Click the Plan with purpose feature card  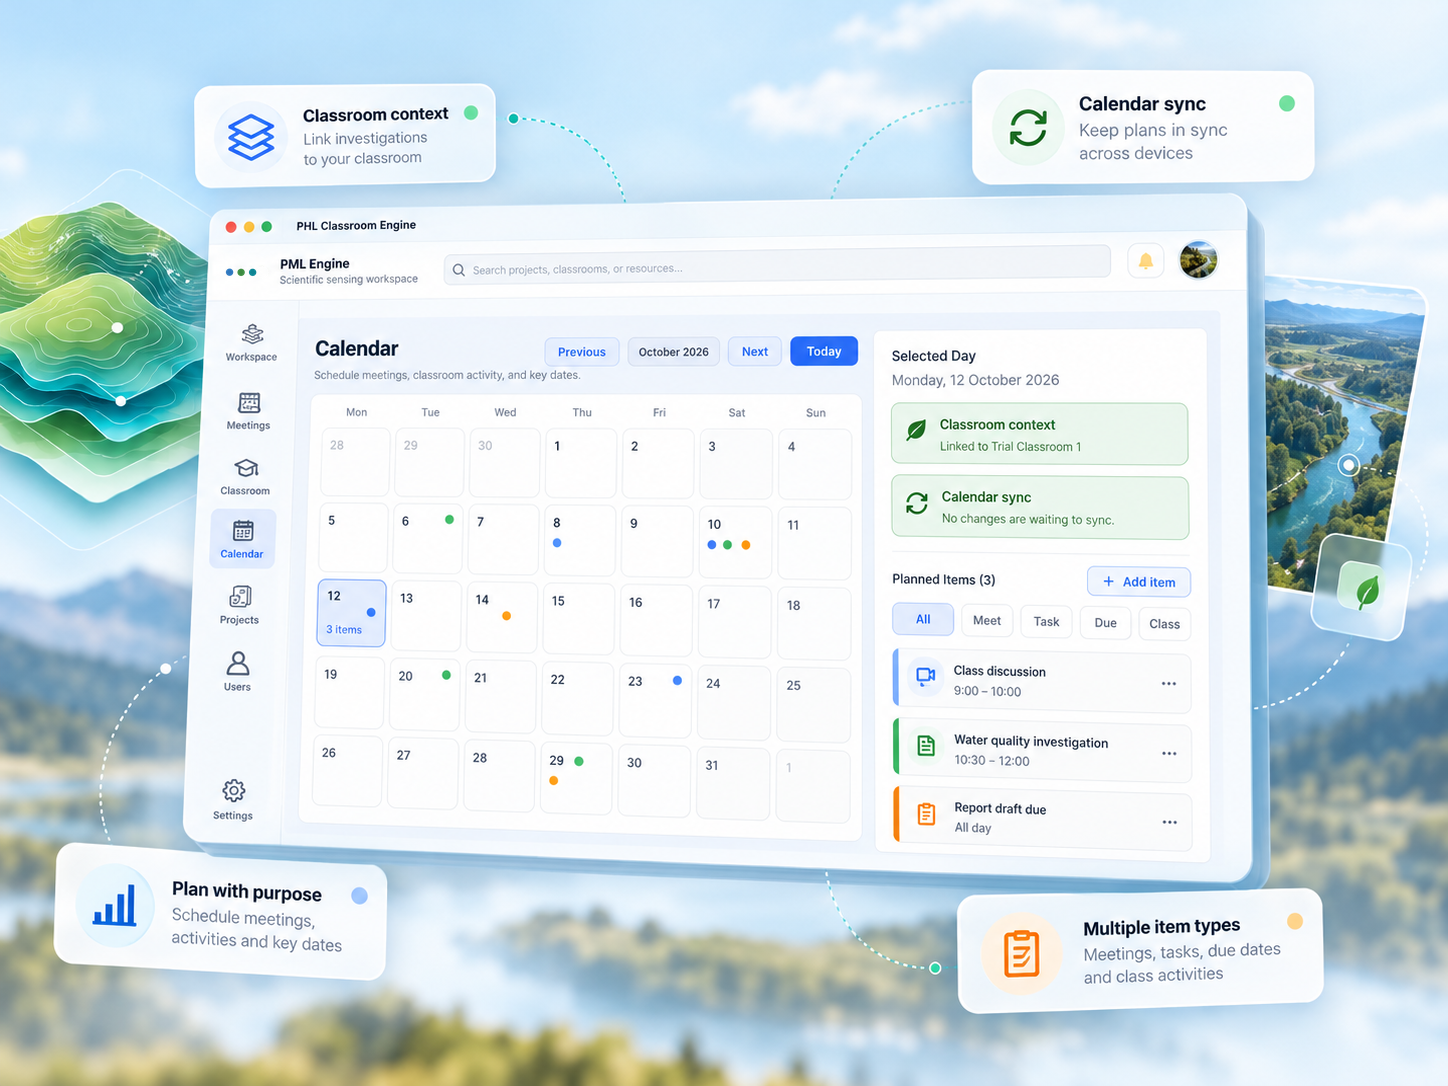(221, 912)
